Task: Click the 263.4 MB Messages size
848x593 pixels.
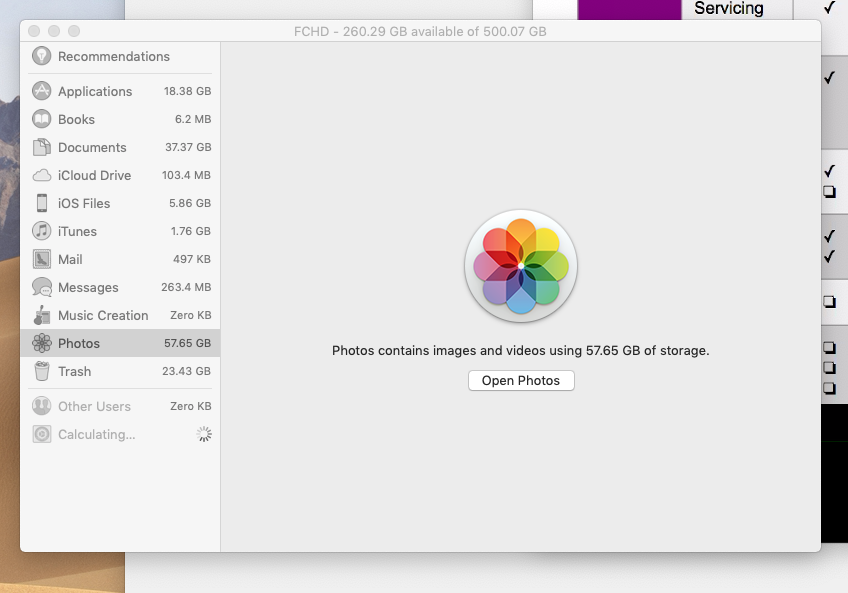Action: coord(186,287)
